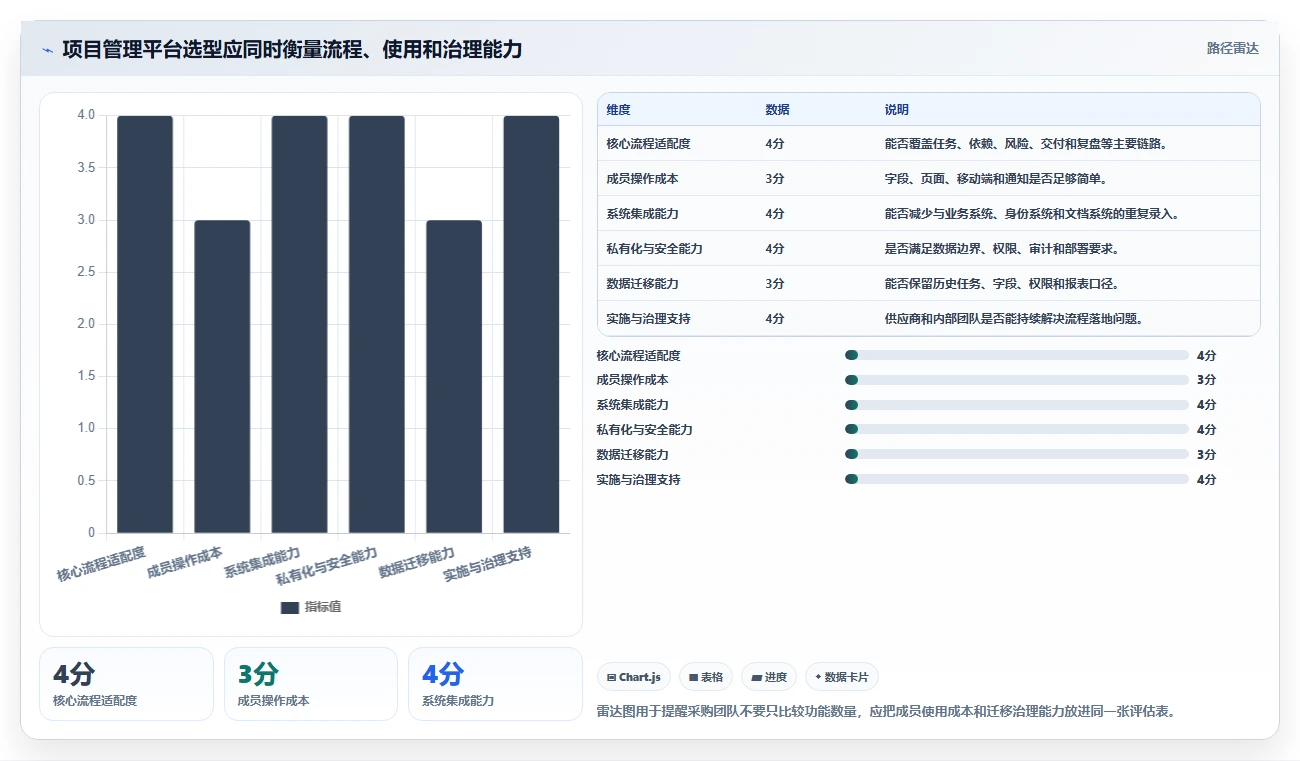This screenshot has height=761, width=1300.
Task: Click the 系统集成能力 bar in chart
Action: pos(300,324)
